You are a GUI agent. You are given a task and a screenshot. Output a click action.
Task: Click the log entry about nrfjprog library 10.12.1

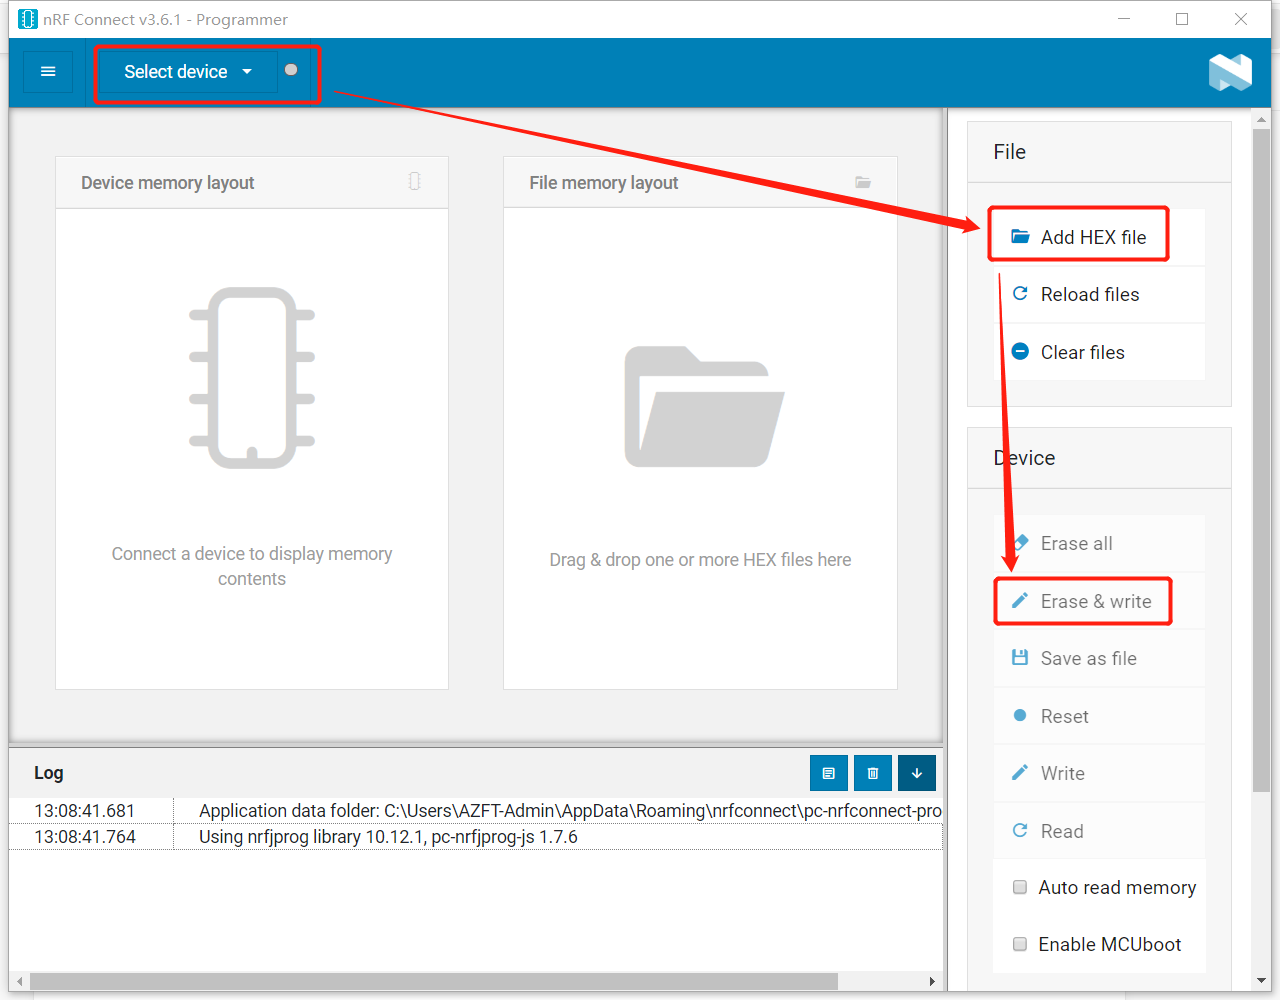tap(388, 837)
